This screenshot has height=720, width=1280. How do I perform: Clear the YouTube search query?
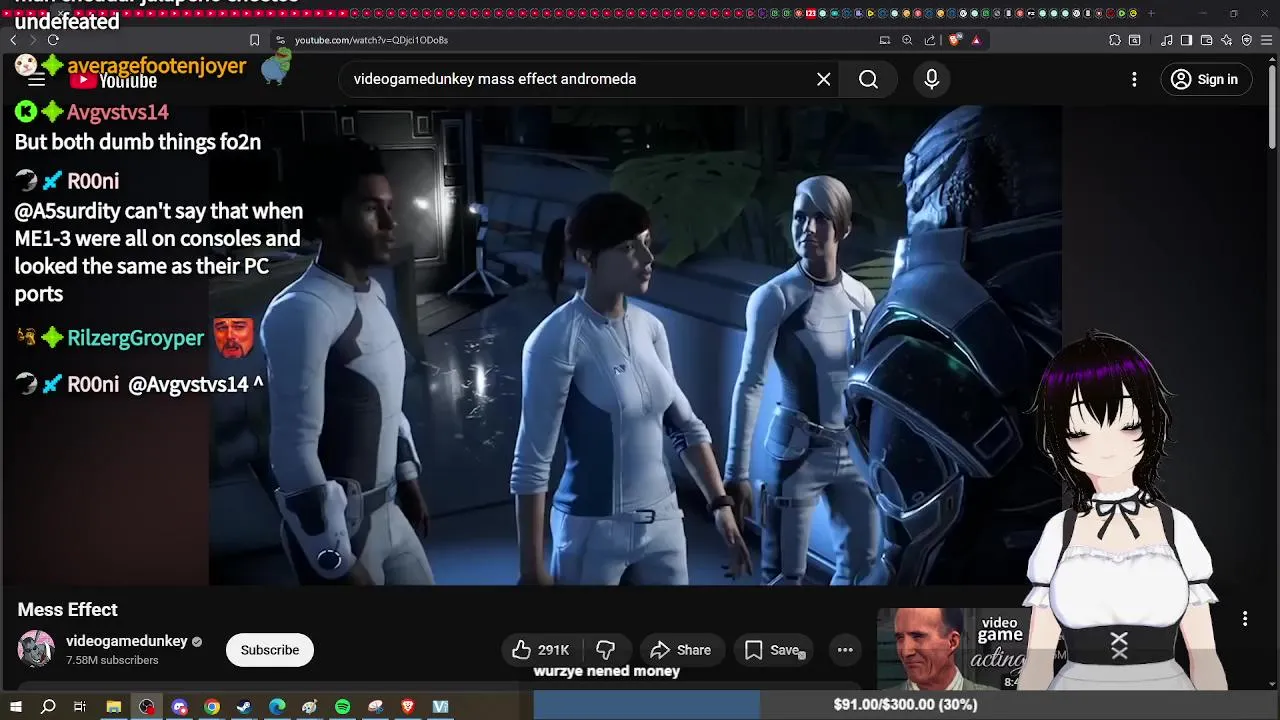coord(823,79)
